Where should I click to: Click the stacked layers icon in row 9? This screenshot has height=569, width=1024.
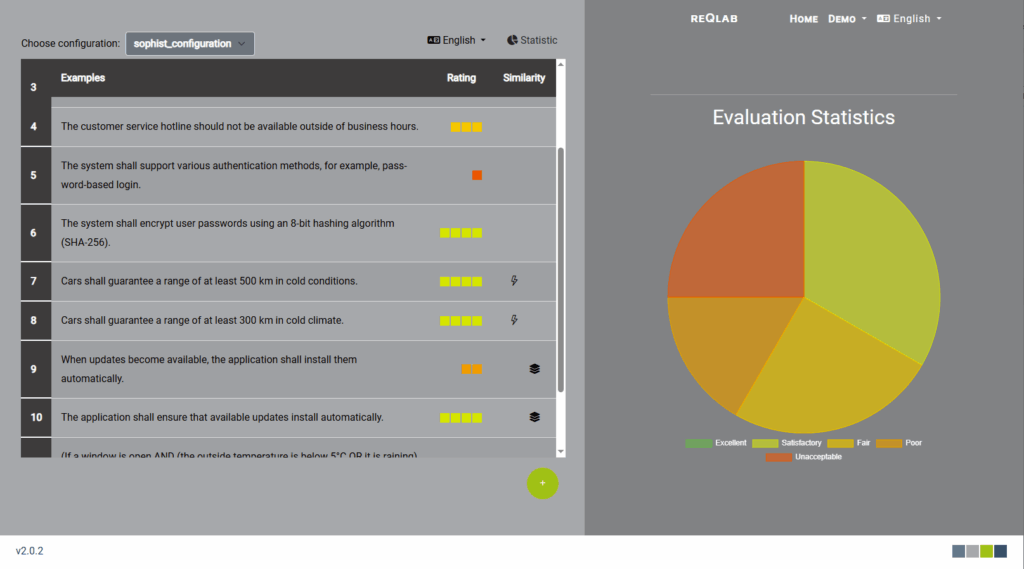tap(534, 369)
